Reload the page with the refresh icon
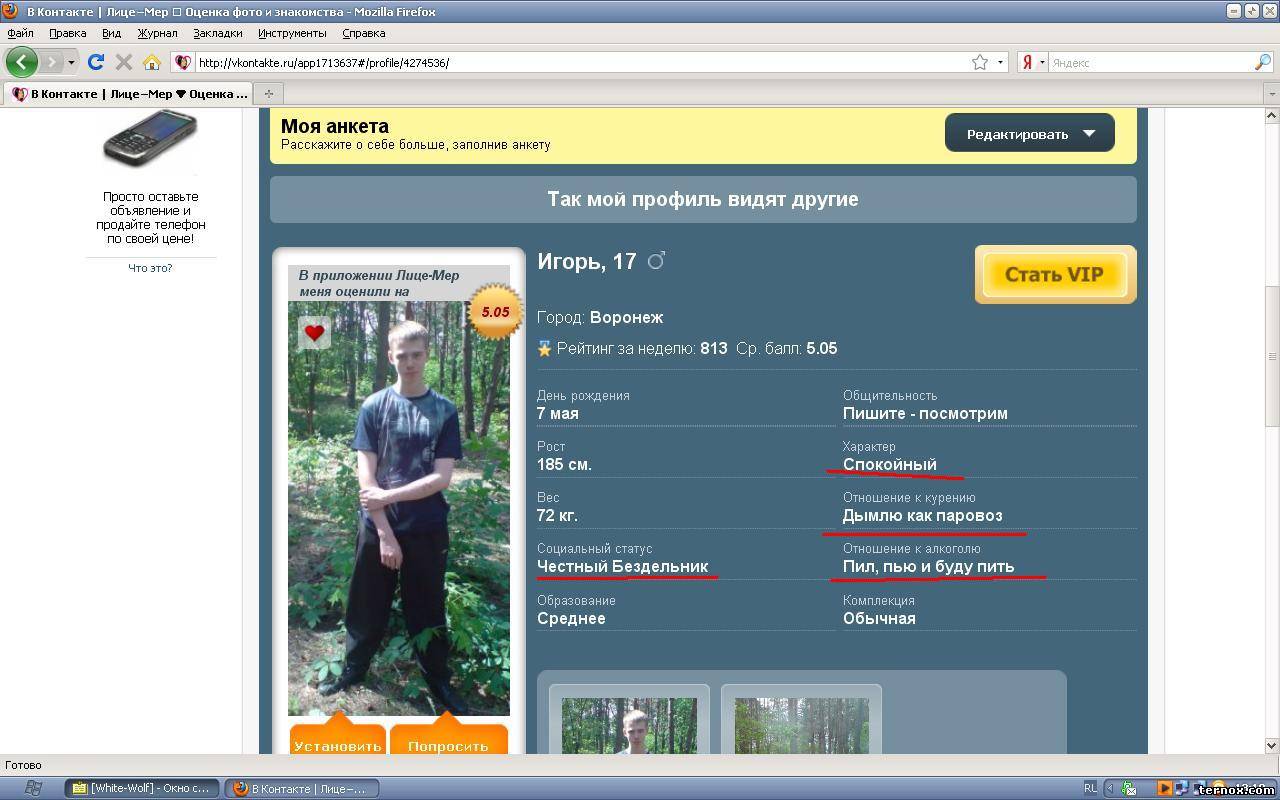Image resolution: width=1280 pixels, height=800 pixels. coord(96,62)
